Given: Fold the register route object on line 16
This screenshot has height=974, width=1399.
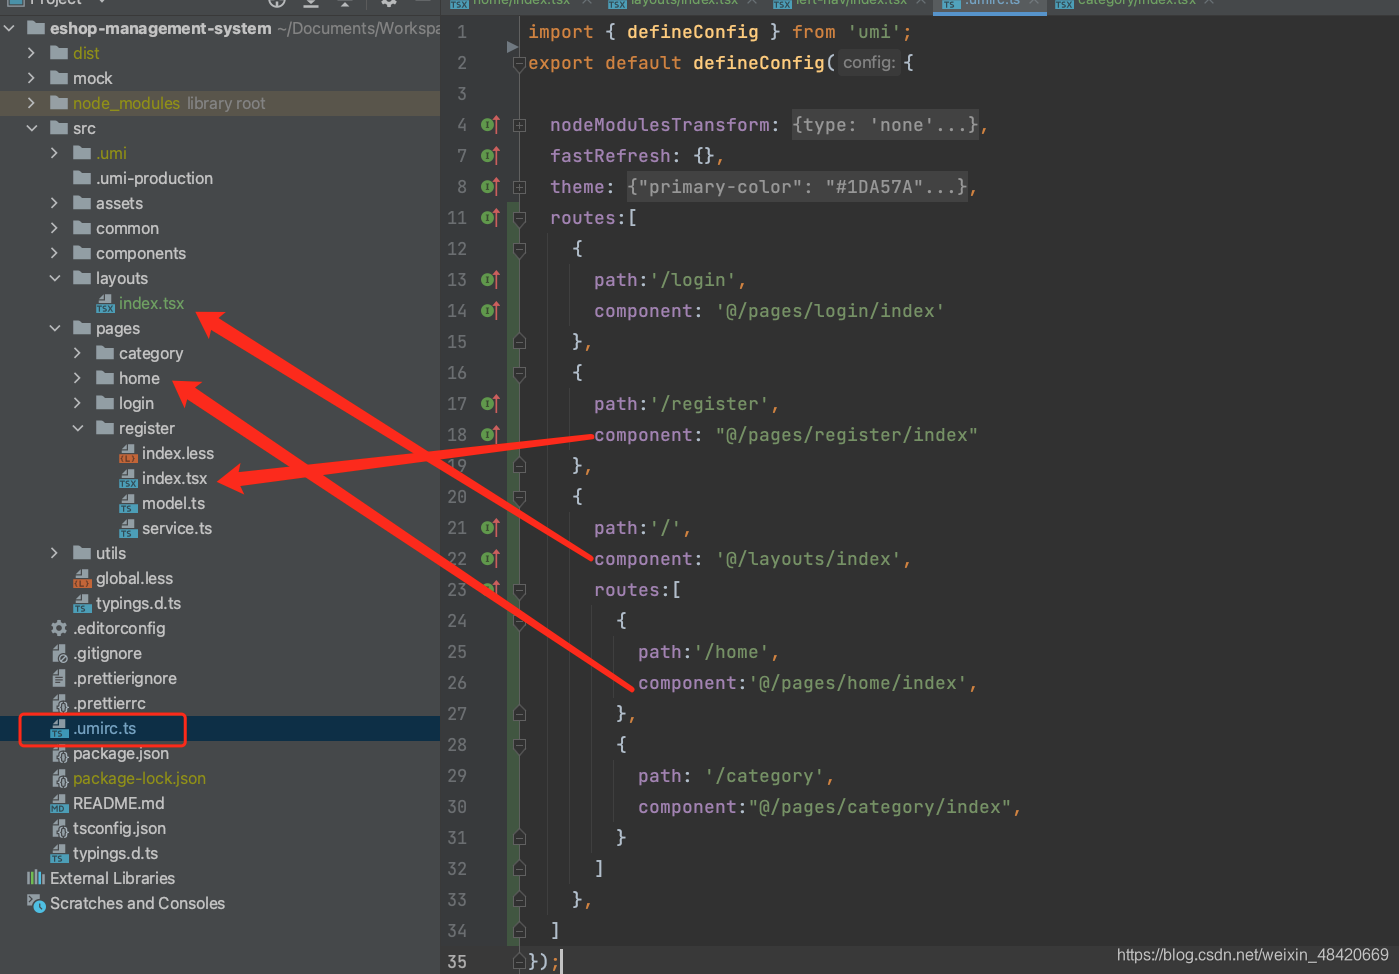Looking at the screenshot, I should [x=519, y=373].
